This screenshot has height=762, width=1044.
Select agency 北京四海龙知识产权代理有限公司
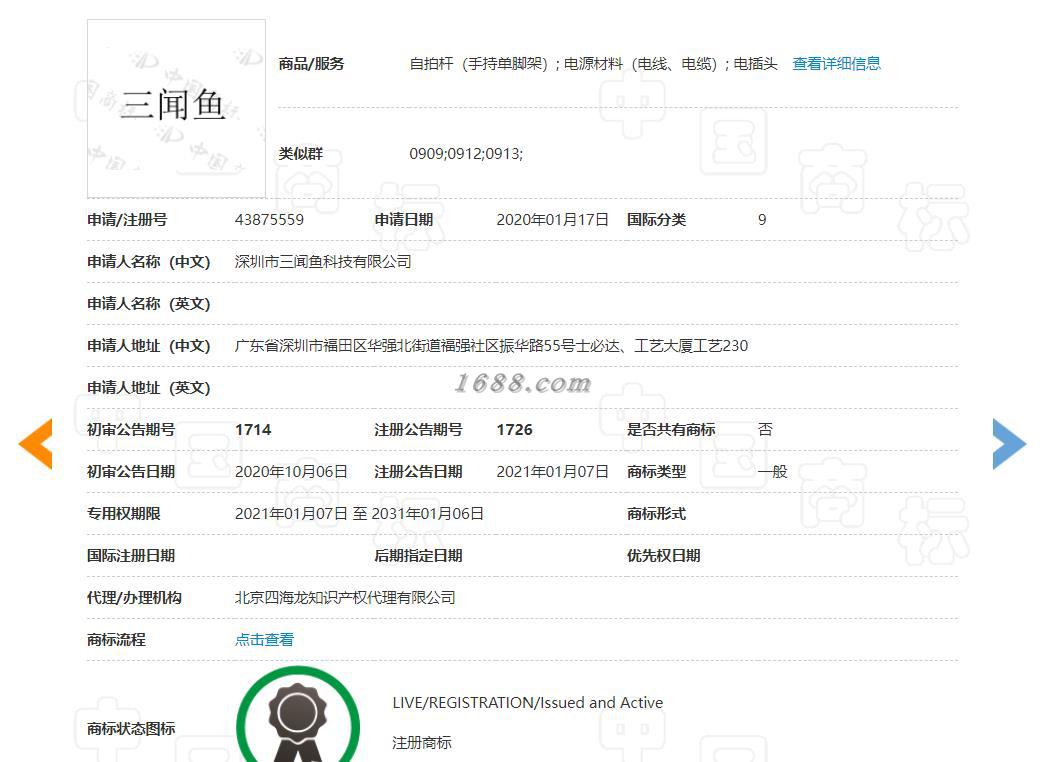[x=345, y=597]
